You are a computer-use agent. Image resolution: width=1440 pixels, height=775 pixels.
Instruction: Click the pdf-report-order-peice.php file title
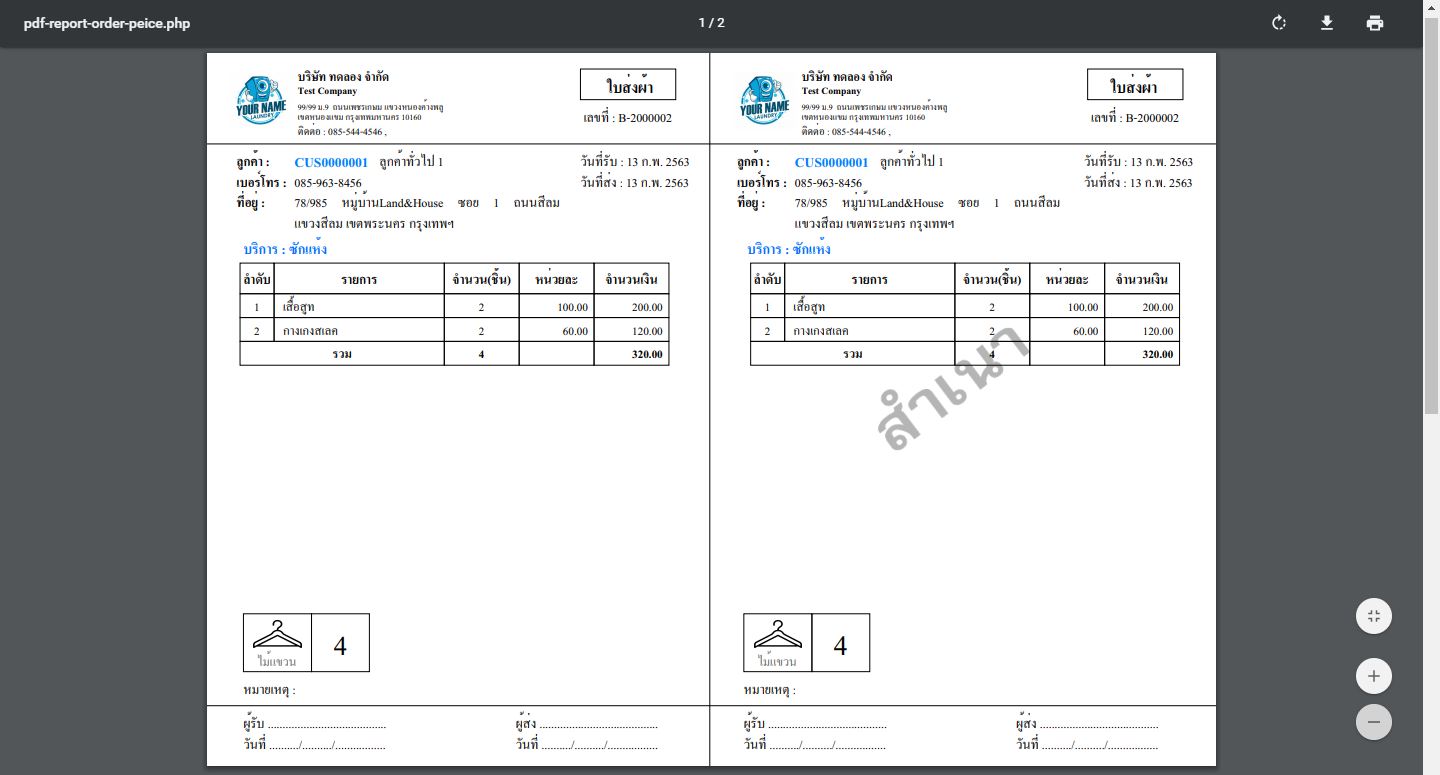107,23
